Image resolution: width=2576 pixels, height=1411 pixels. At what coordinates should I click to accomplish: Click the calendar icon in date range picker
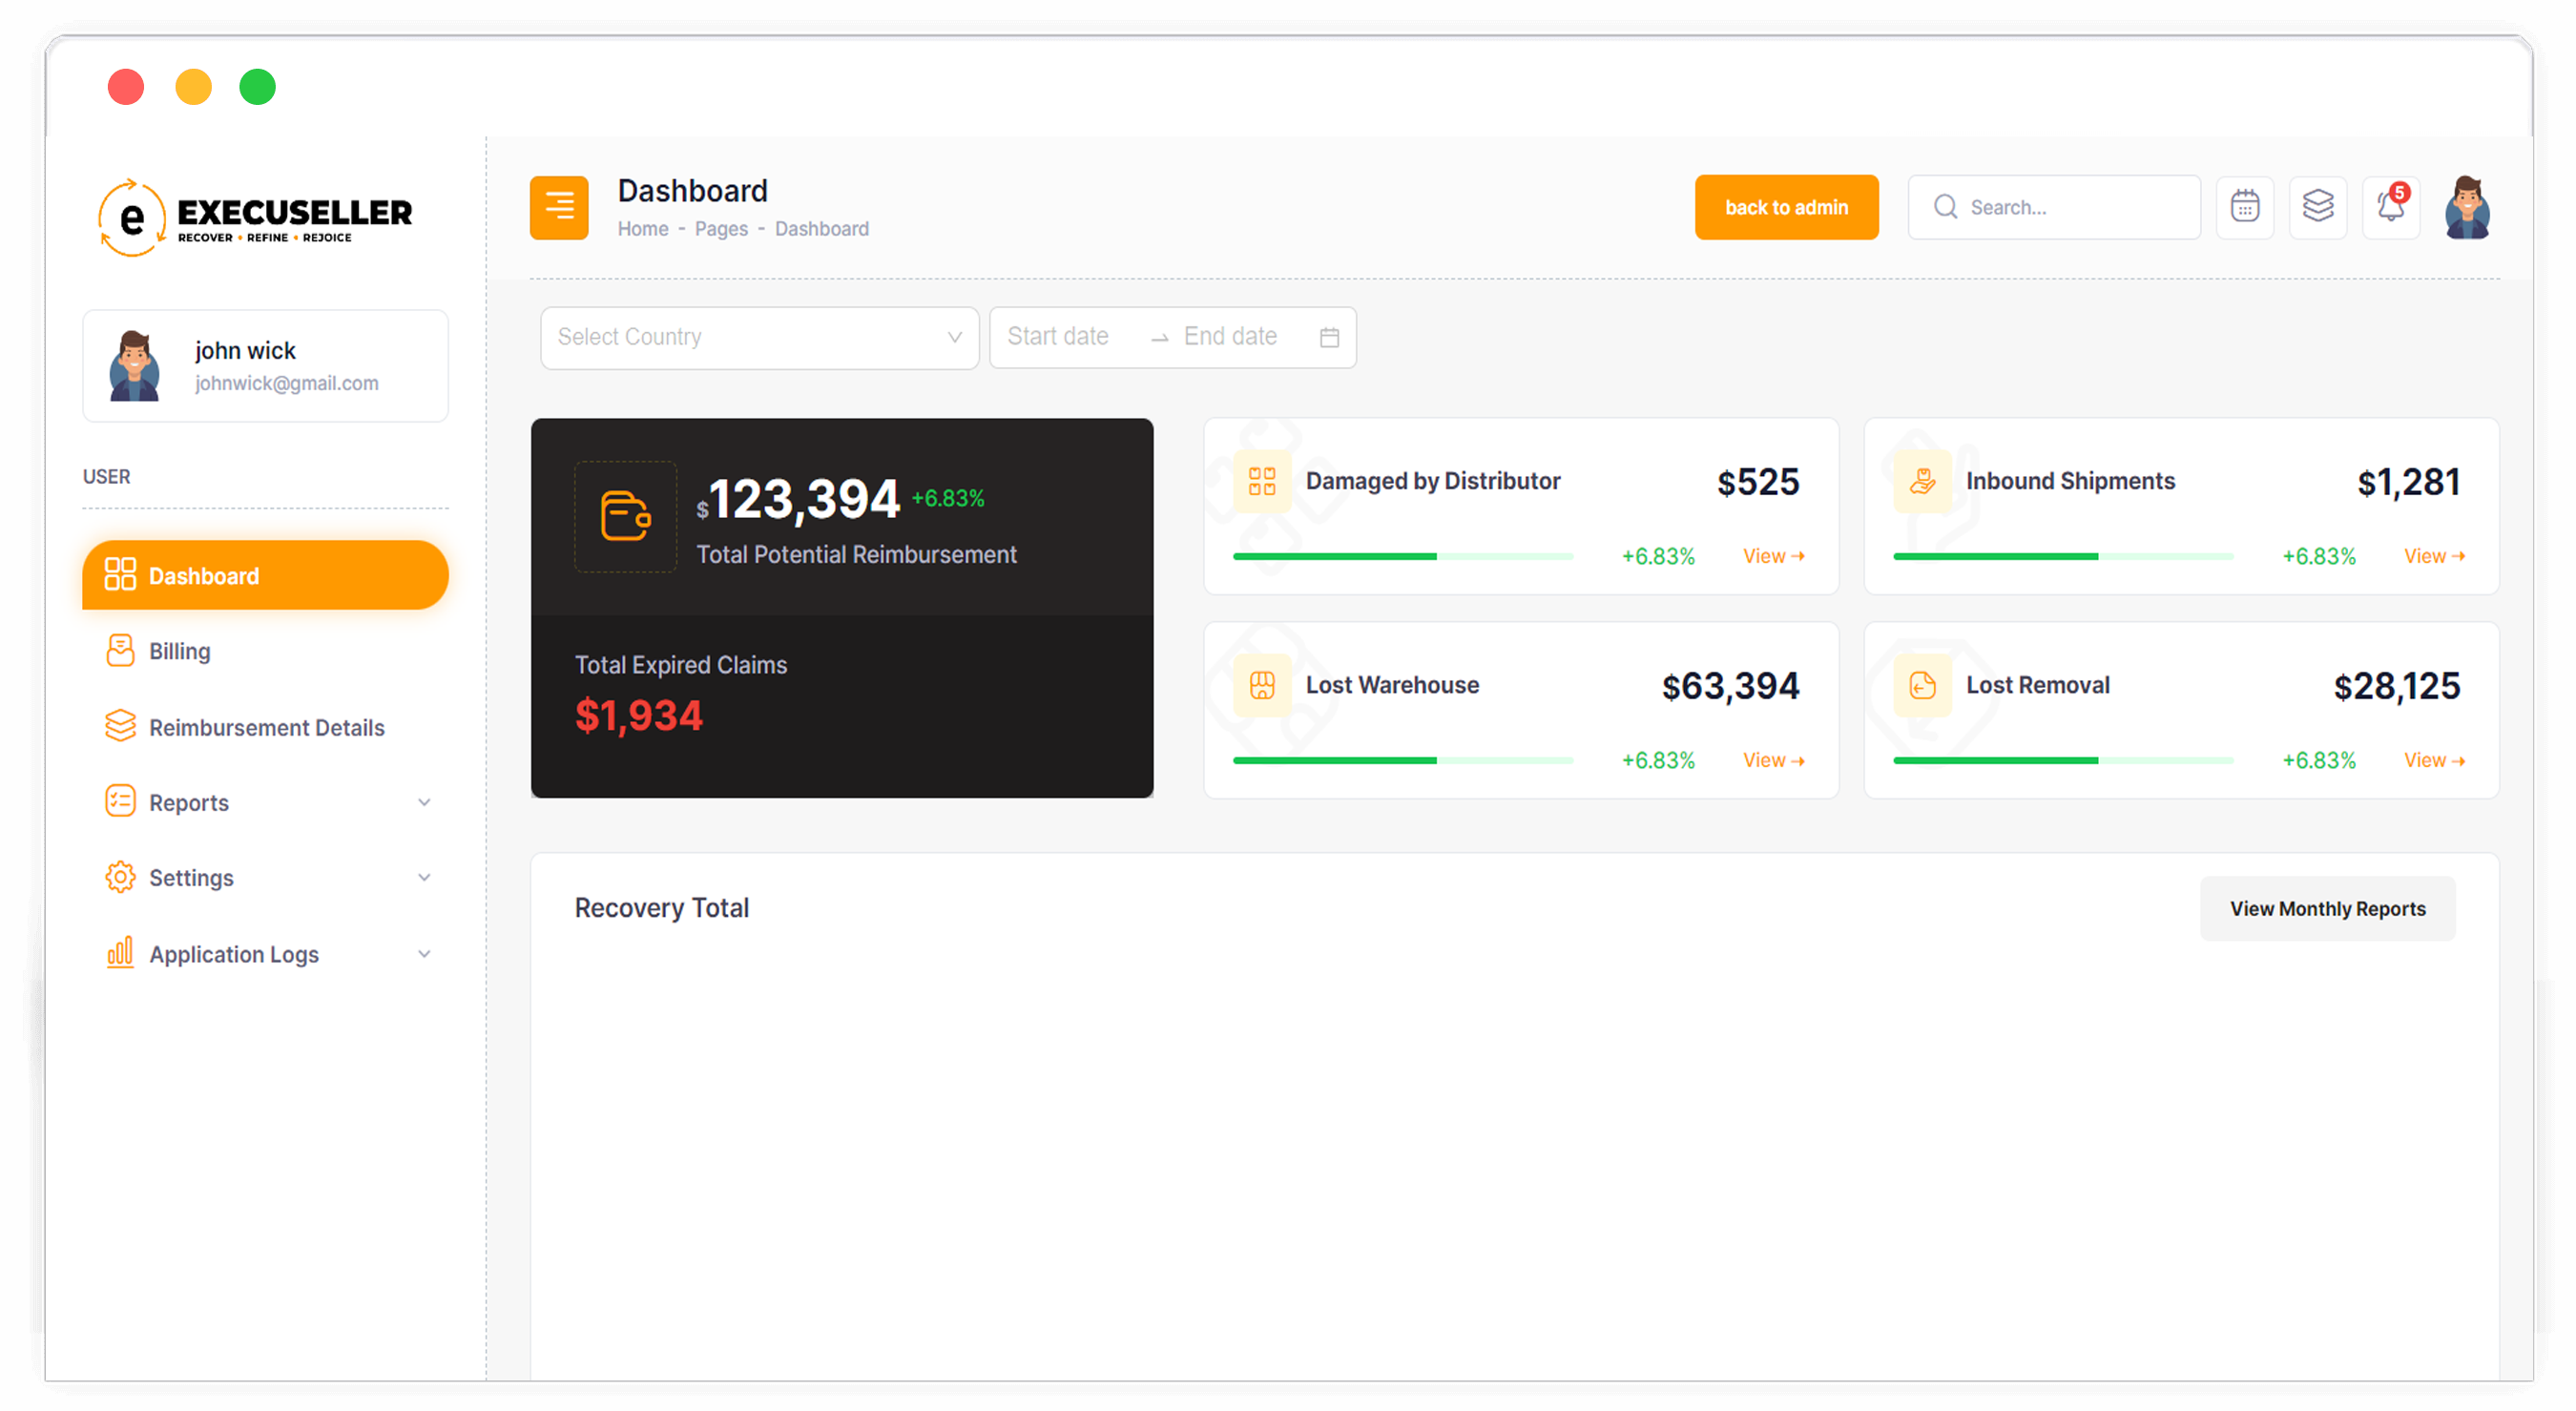[1329, 337]
